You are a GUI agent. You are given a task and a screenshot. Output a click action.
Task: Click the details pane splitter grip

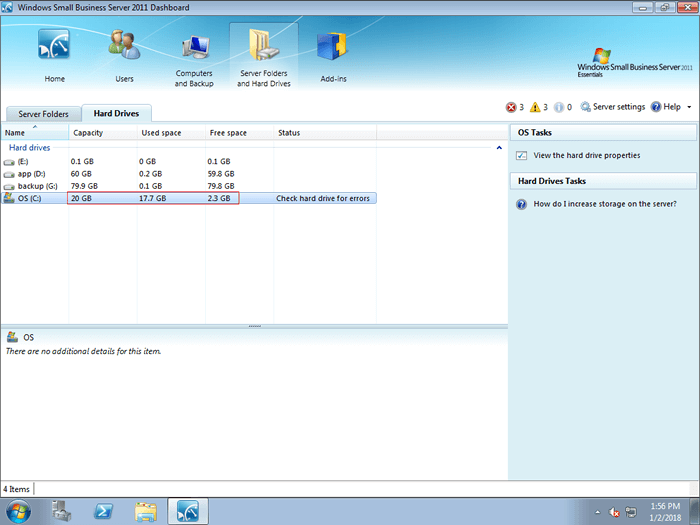(254, 326)
